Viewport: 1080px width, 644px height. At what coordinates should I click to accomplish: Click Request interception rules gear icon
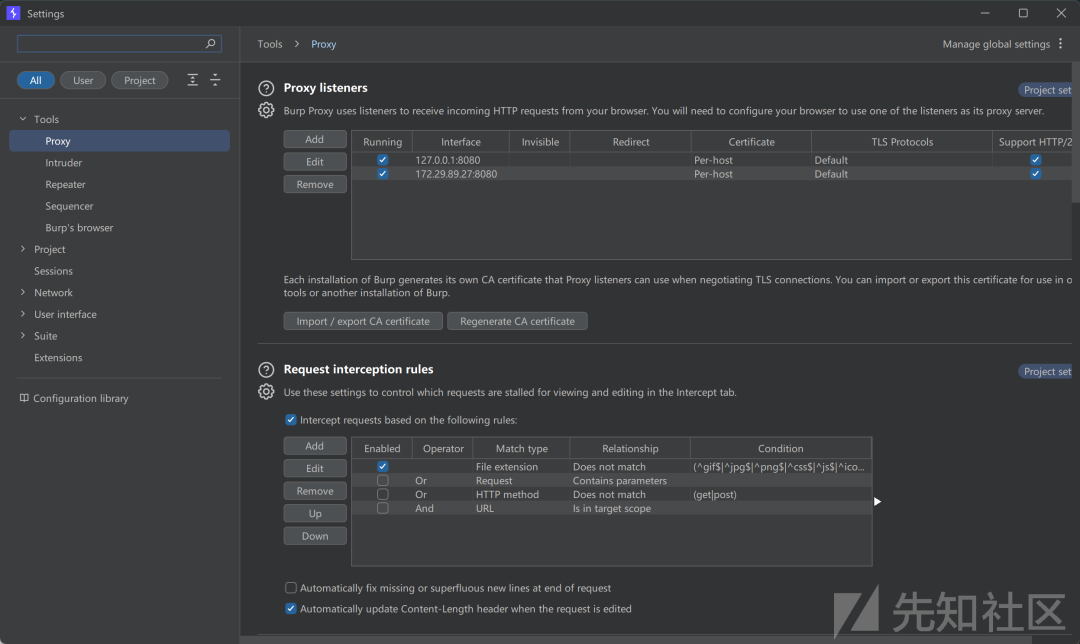[266, 392]
